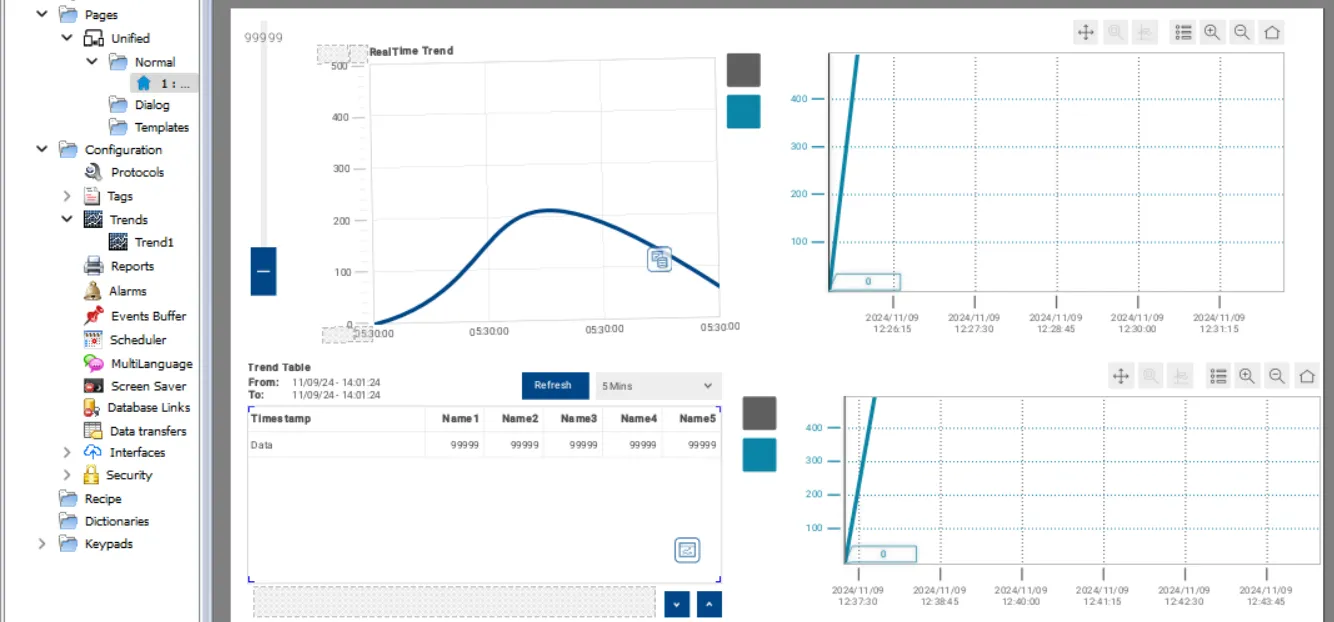Click the data export icon inside the RealTime Trend chart

660,259
